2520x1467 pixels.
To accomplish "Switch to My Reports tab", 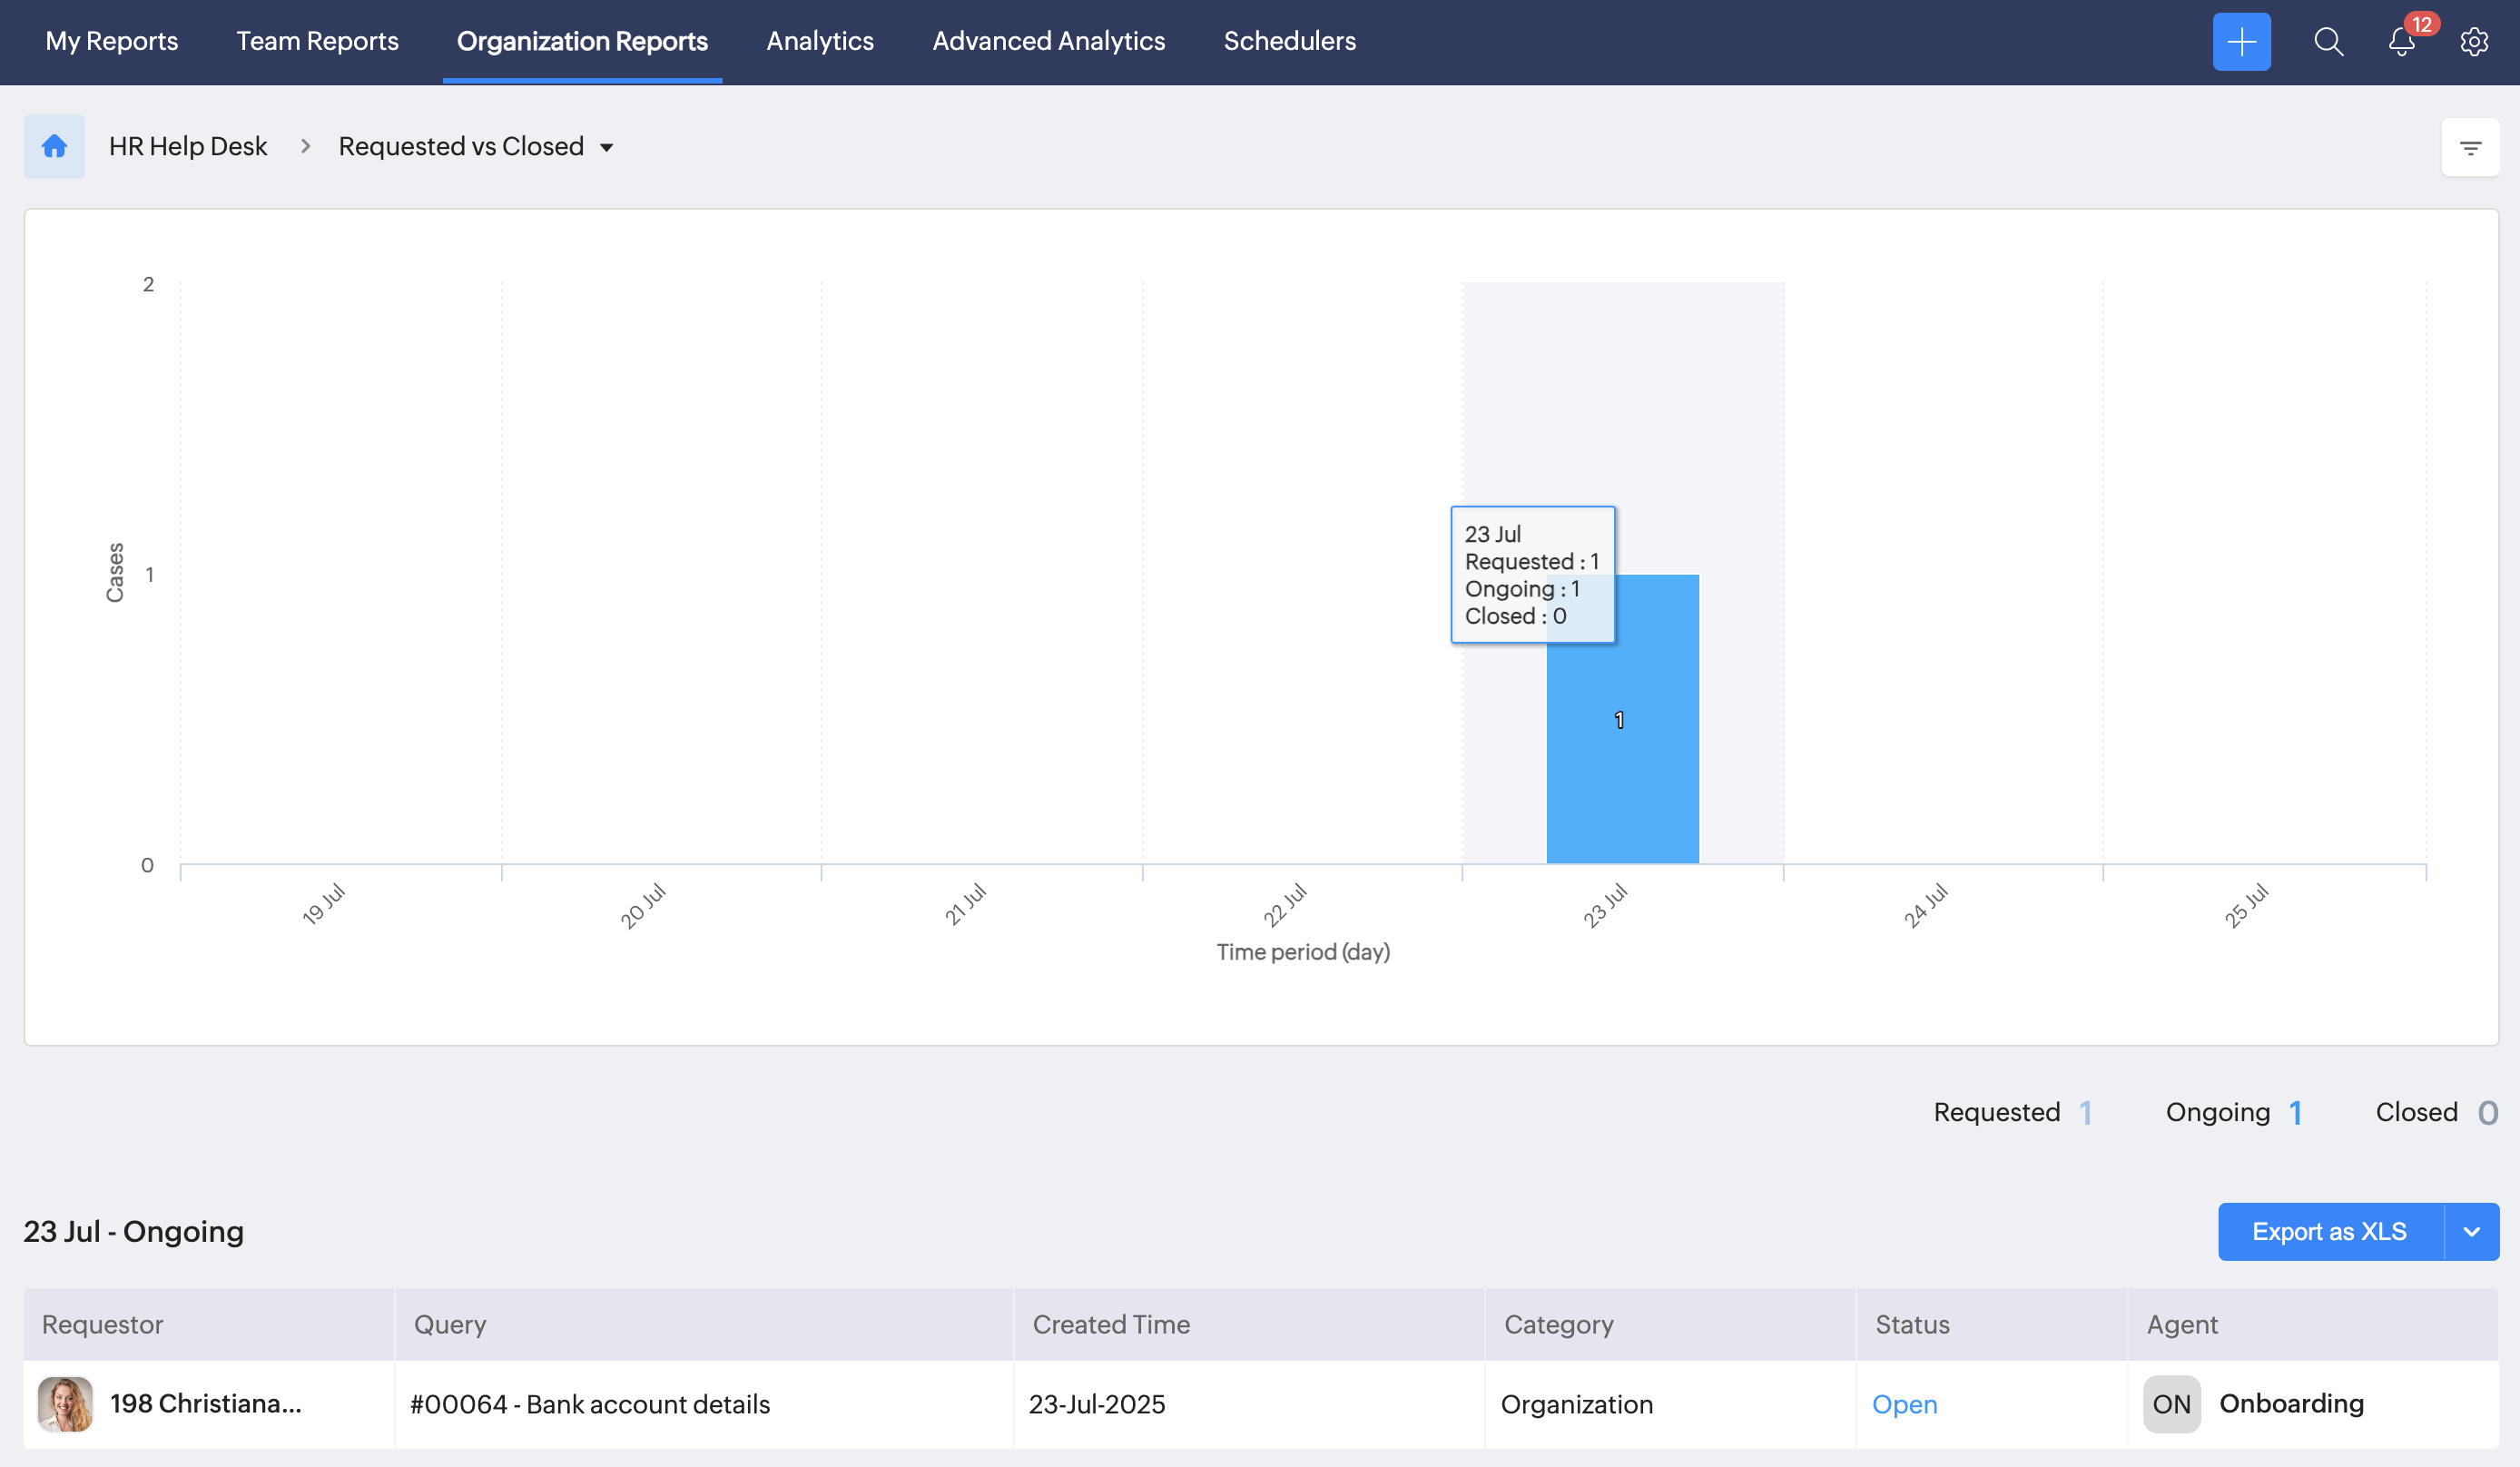I will [x=112, y=41].
